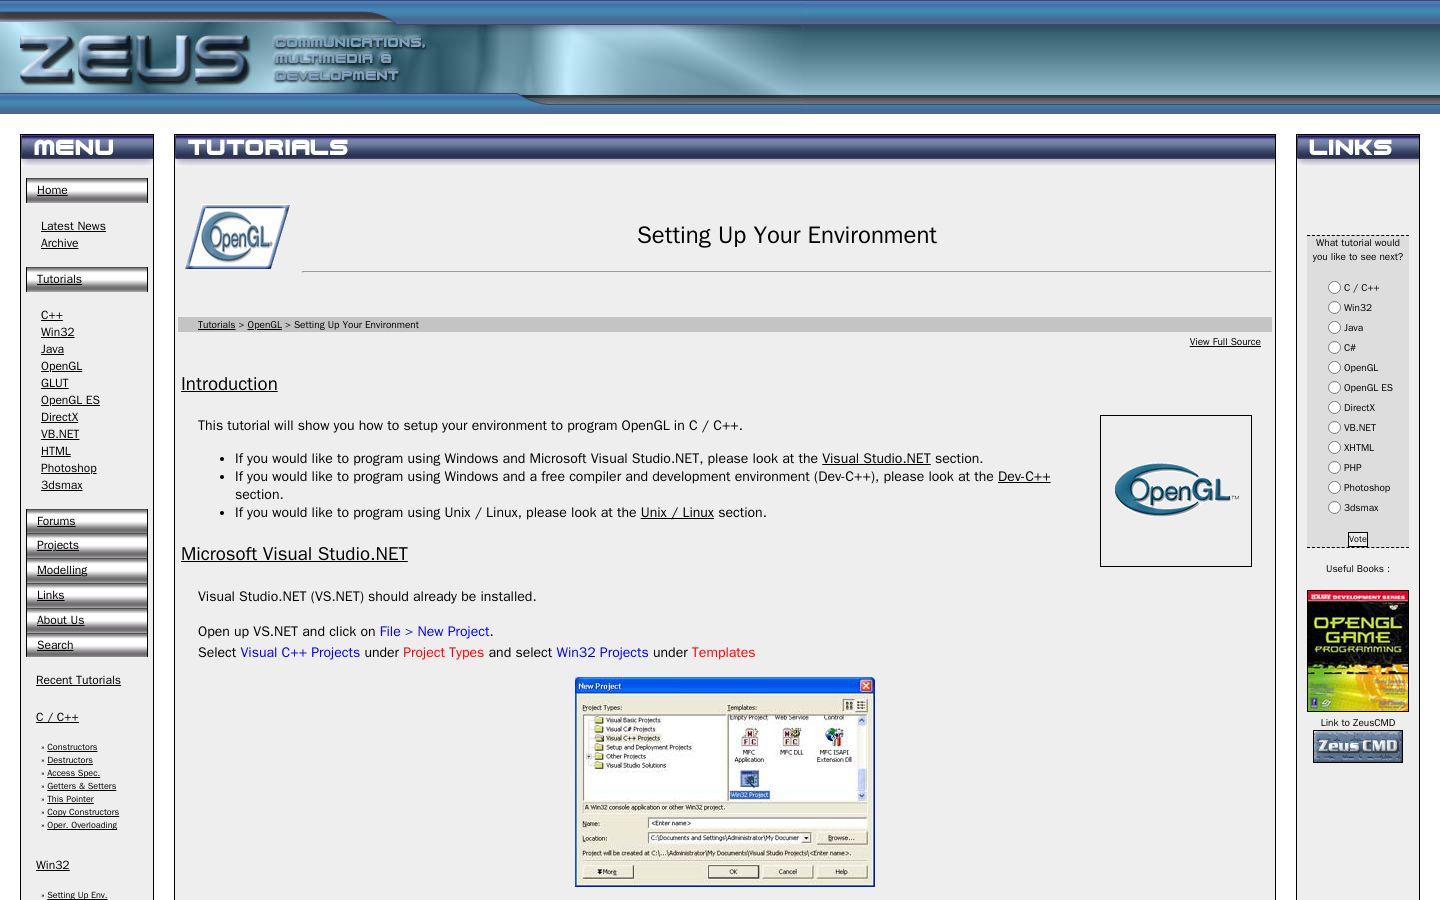Open the OpenGL tutorials link in menu

(x=61, y=366)
